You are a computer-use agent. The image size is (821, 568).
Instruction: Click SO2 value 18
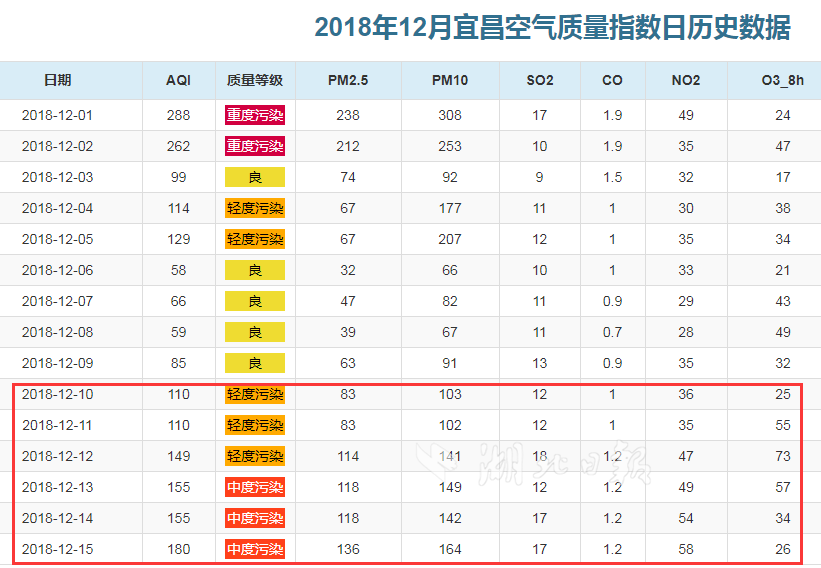tap(540, 456)
